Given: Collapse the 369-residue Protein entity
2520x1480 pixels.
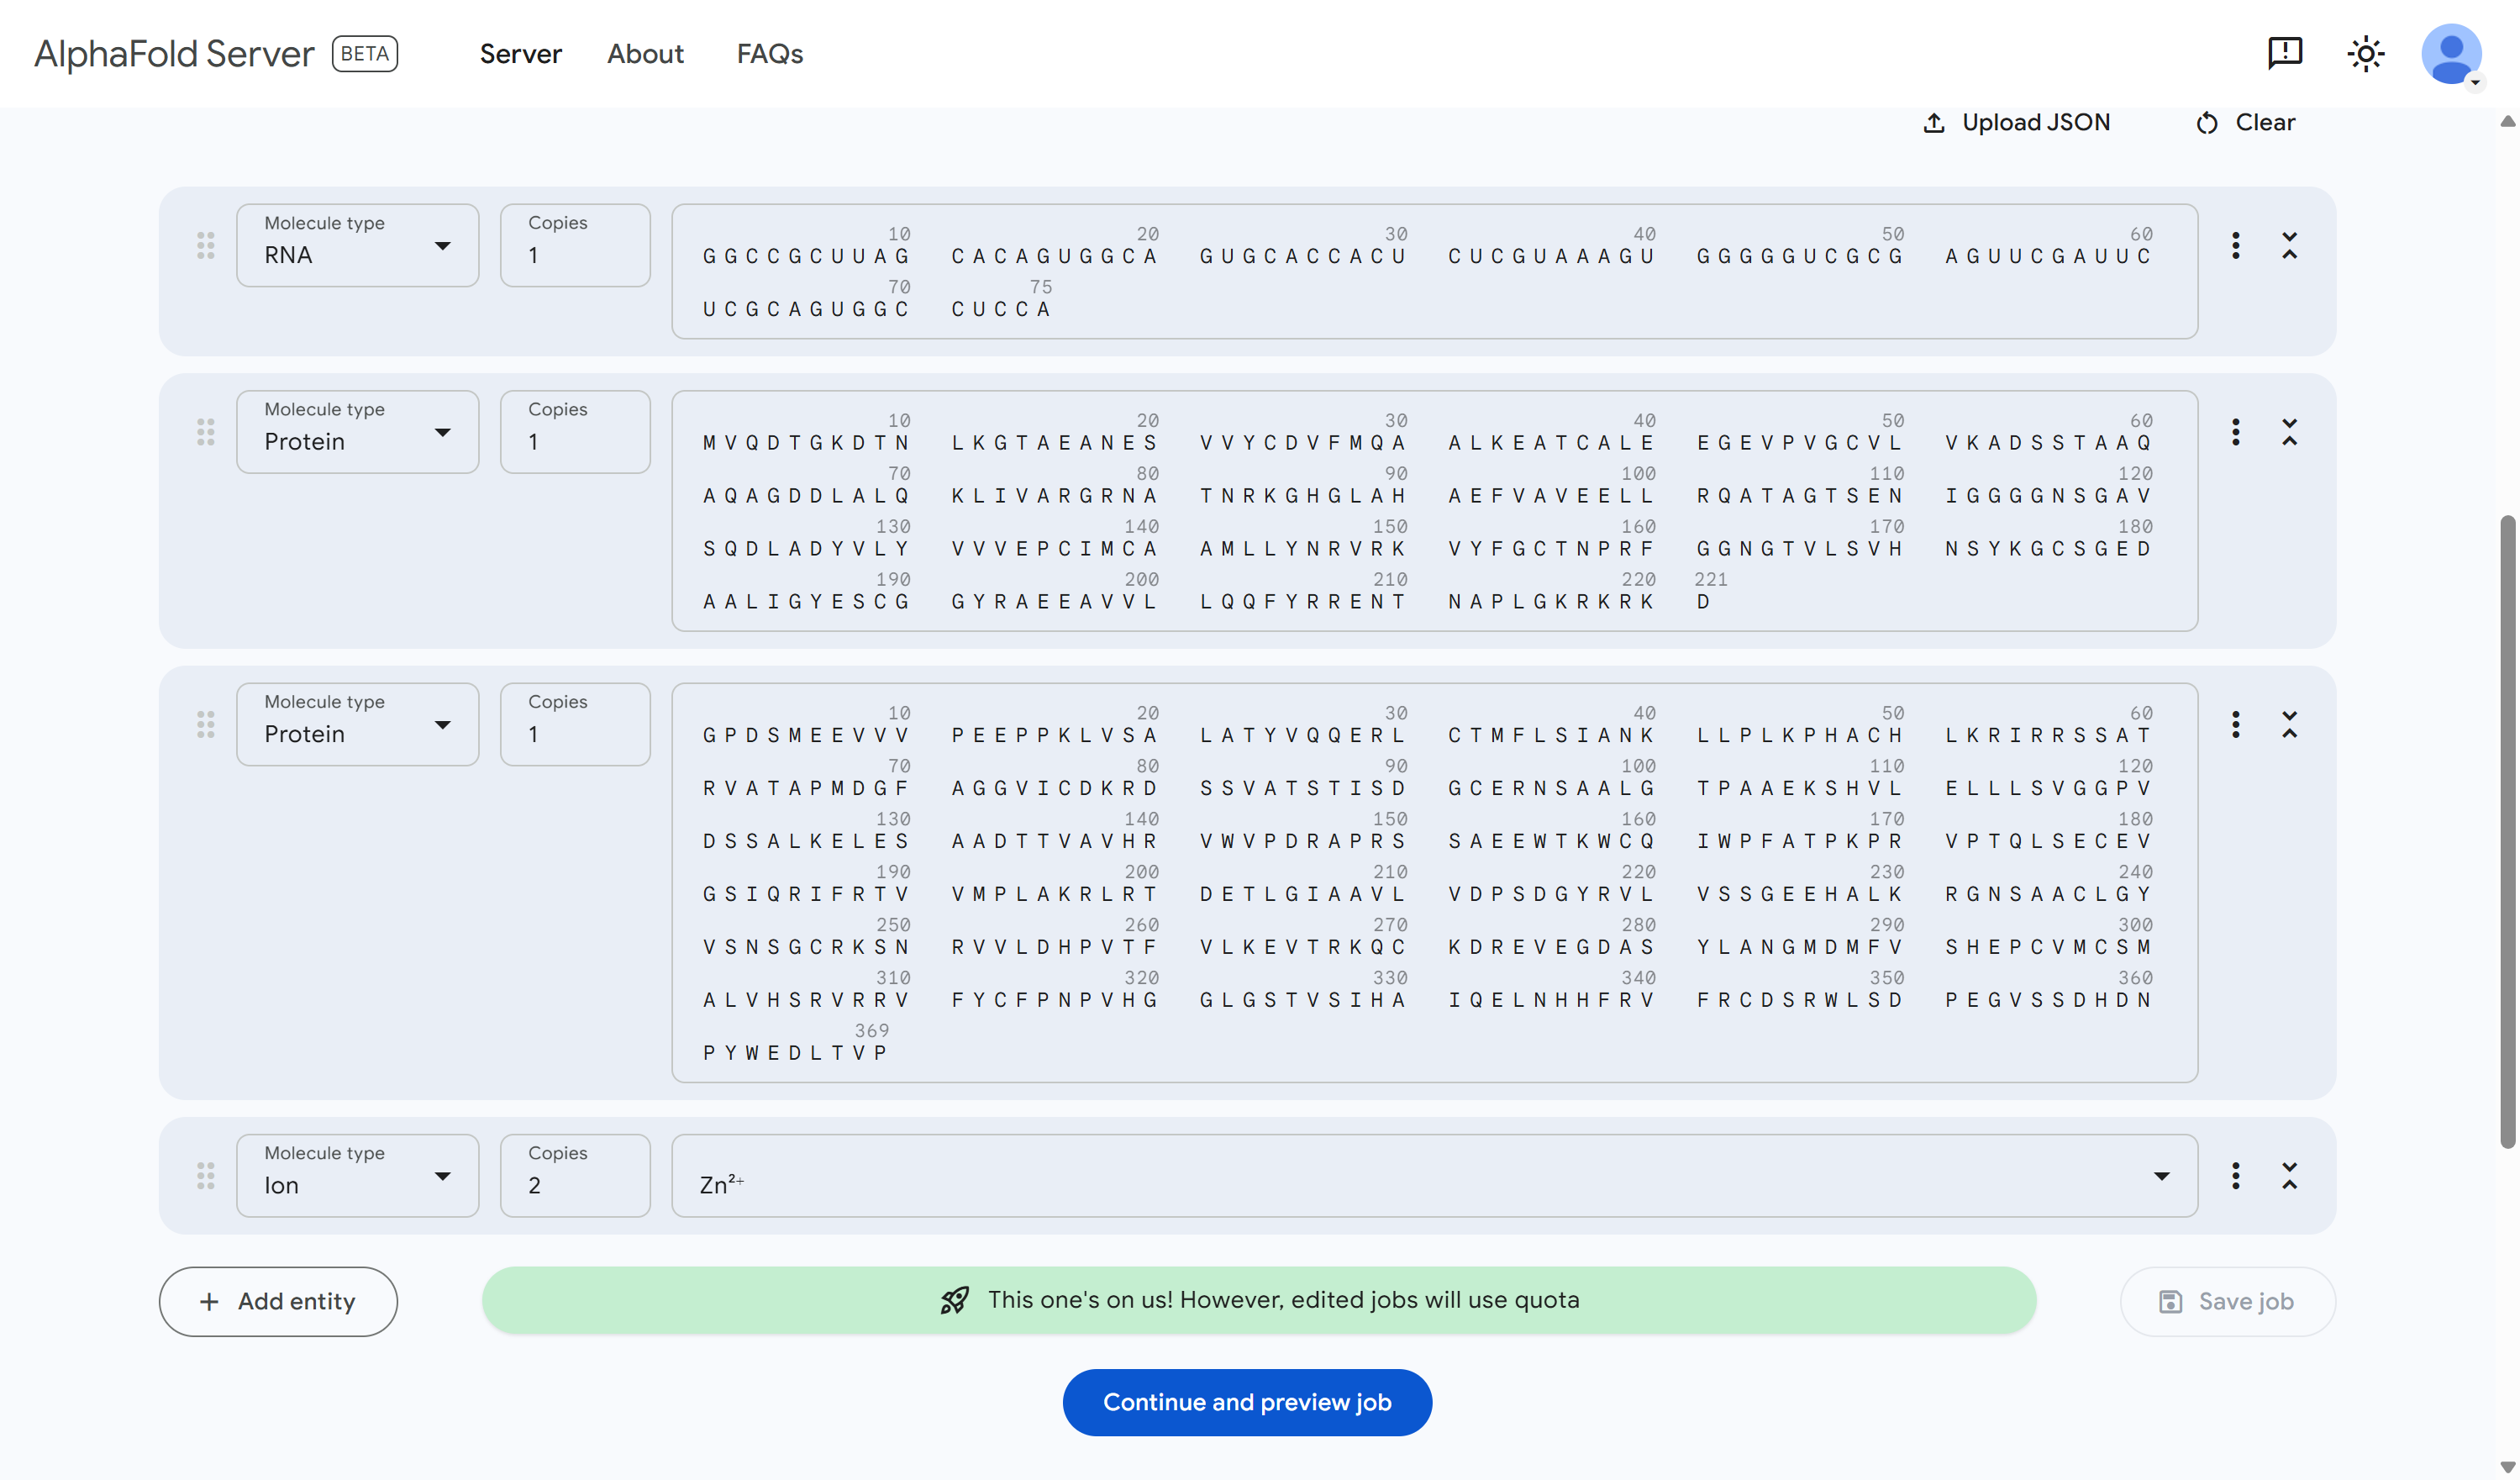Looking at the screenshot, I should [x=2289, y=724].
